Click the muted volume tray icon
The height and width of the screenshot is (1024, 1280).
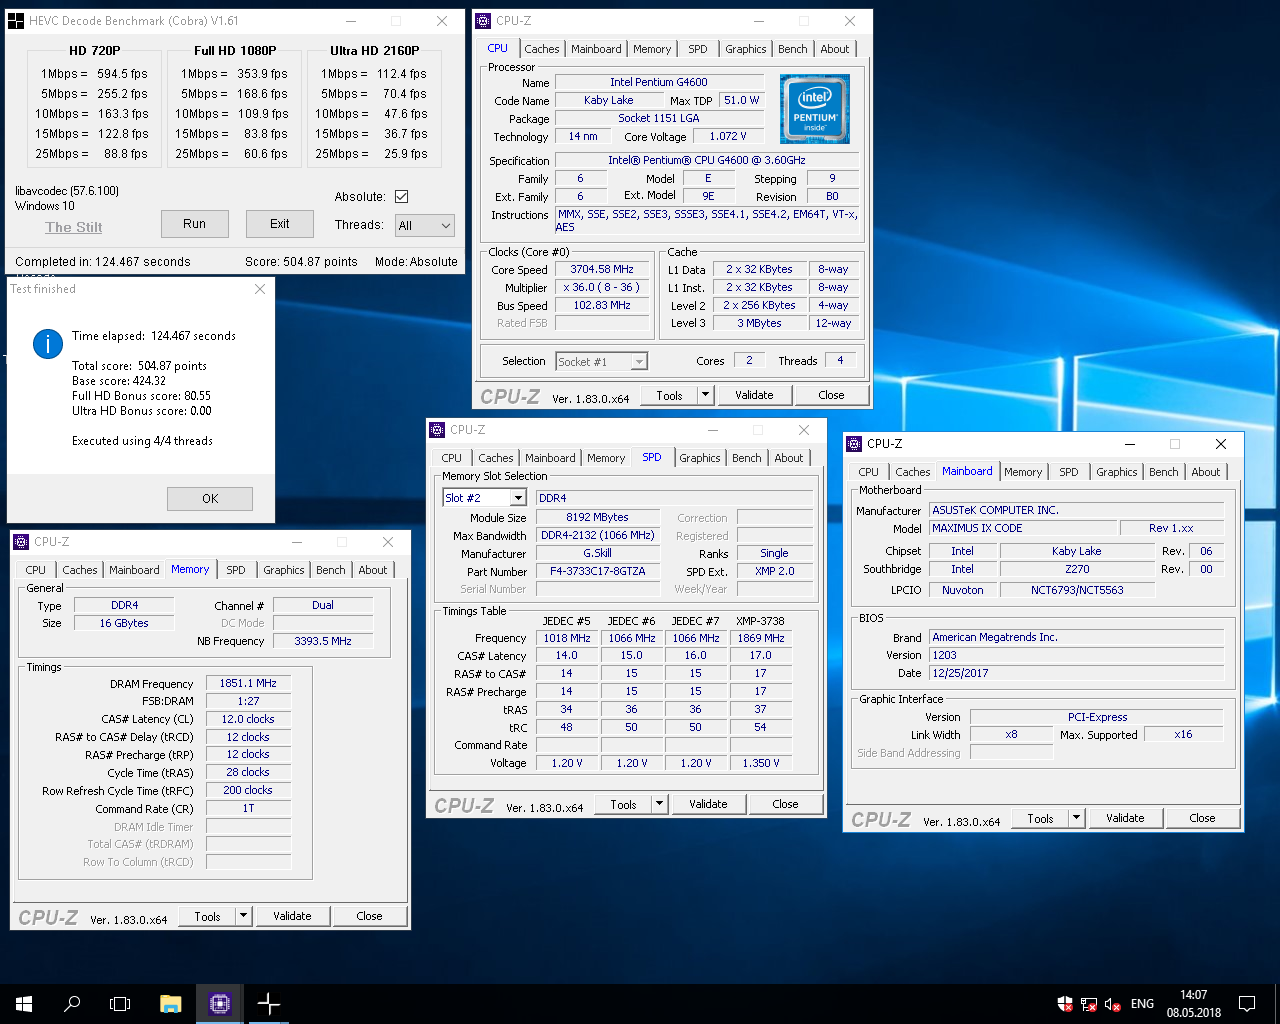(x=1112, y=1004)
